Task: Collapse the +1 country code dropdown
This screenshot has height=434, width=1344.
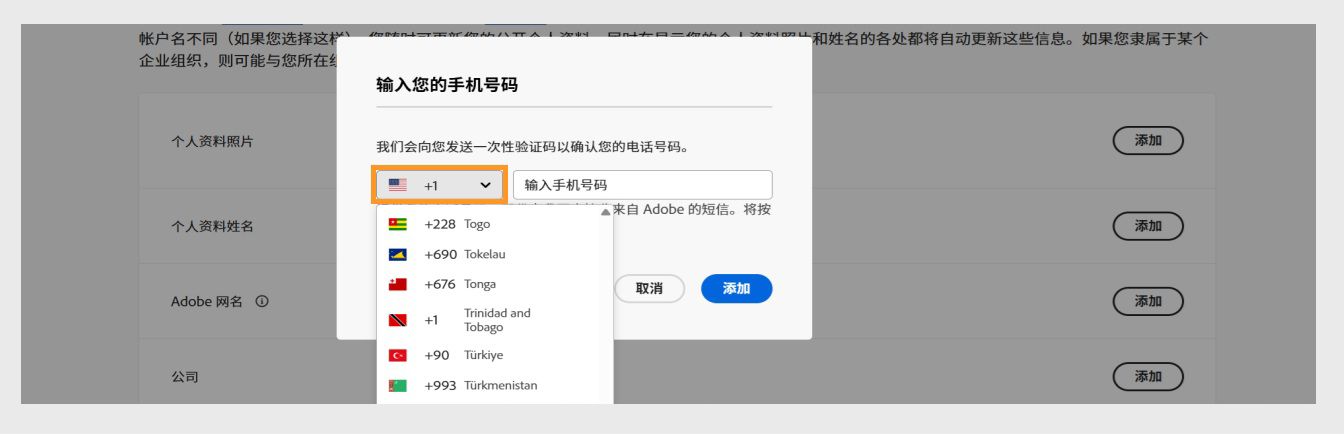Action: pyautogui.click(x=485, y=185)
